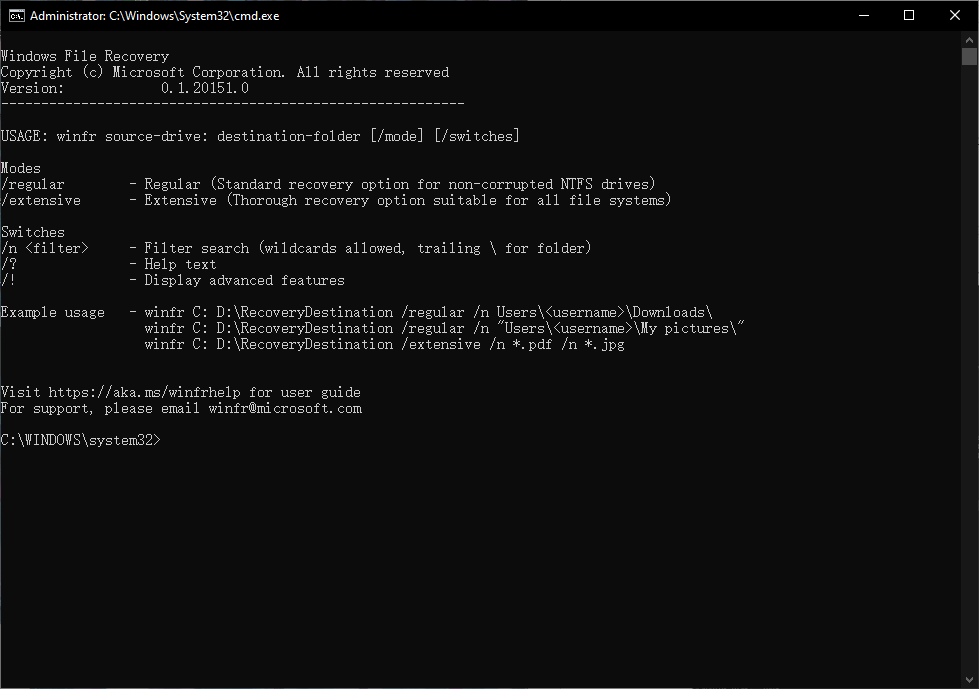Click the winfr@microsoft.com email address
This screenshot has width=979, height=689.
coord(285,408)
